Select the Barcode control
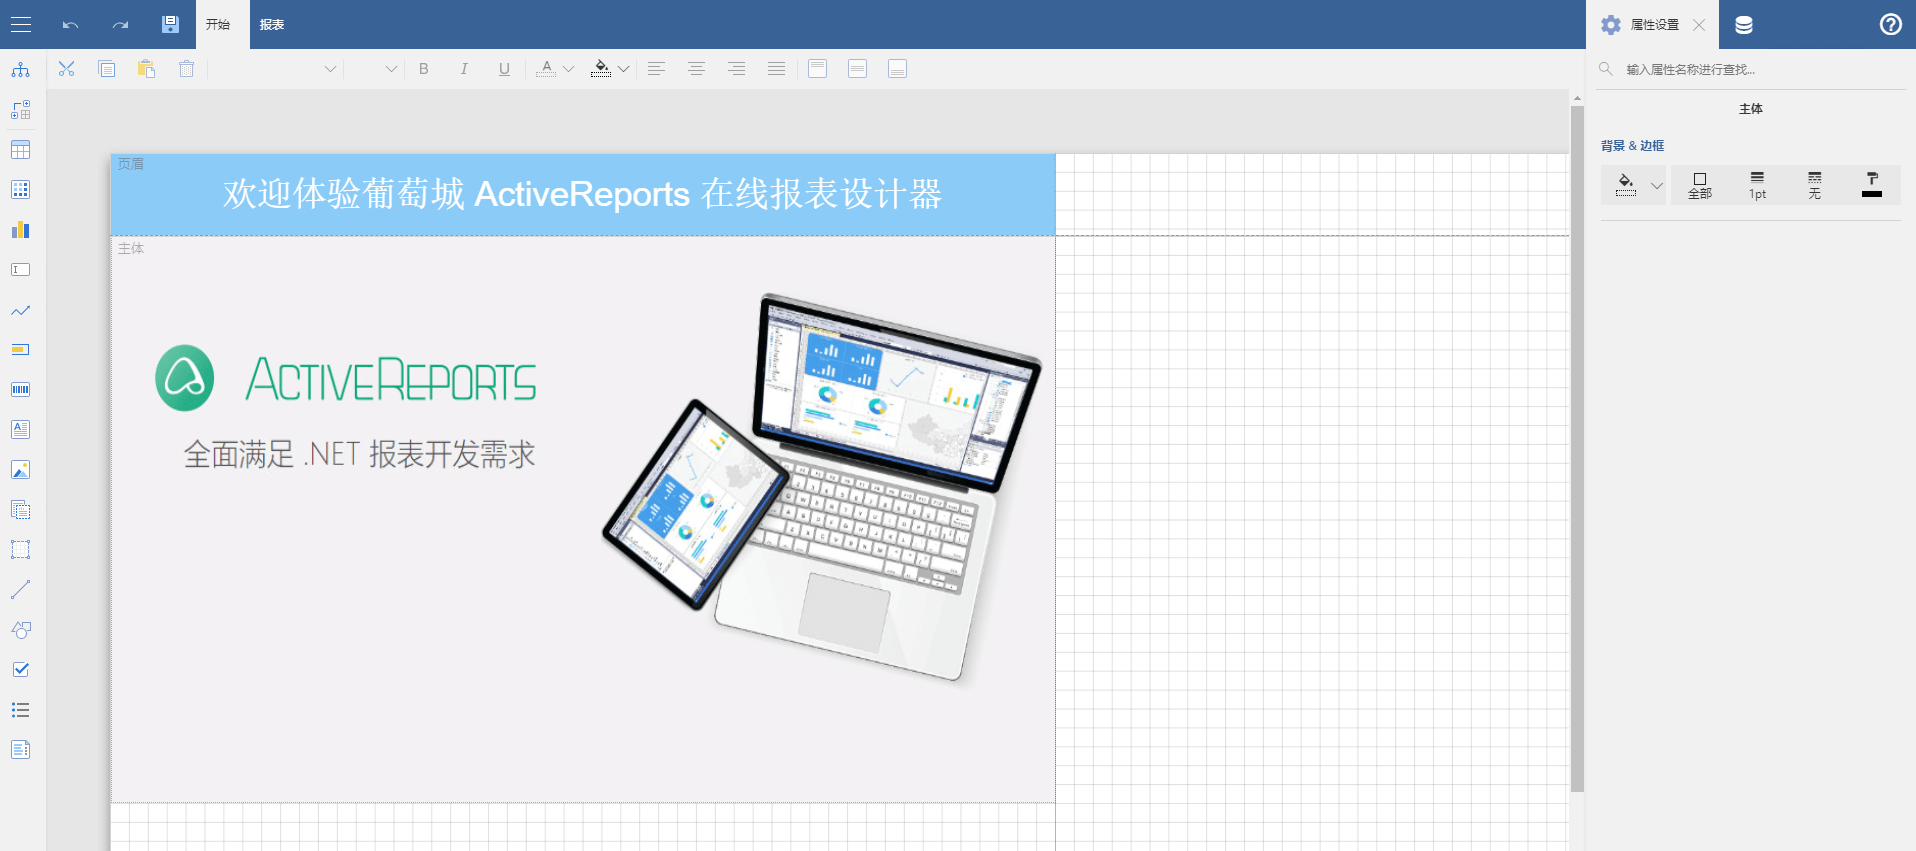The image size is (1916, 851). (20, 390)
